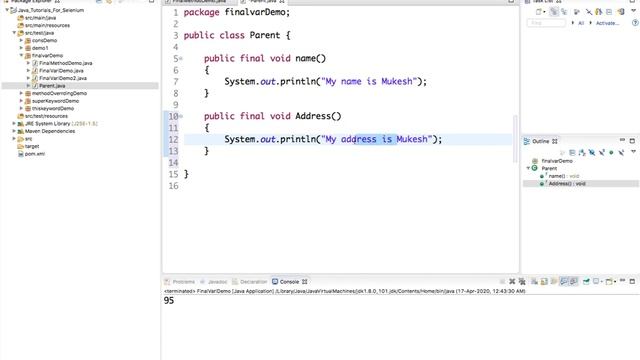Maximize the Outline panel
Screen dimensions: 640x360
coord(632,141)
